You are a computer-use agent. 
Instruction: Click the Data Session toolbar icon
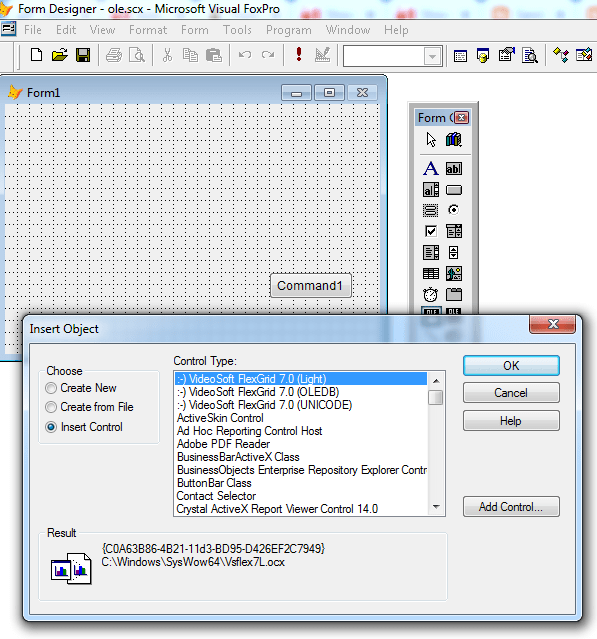(x=483, y=55)
